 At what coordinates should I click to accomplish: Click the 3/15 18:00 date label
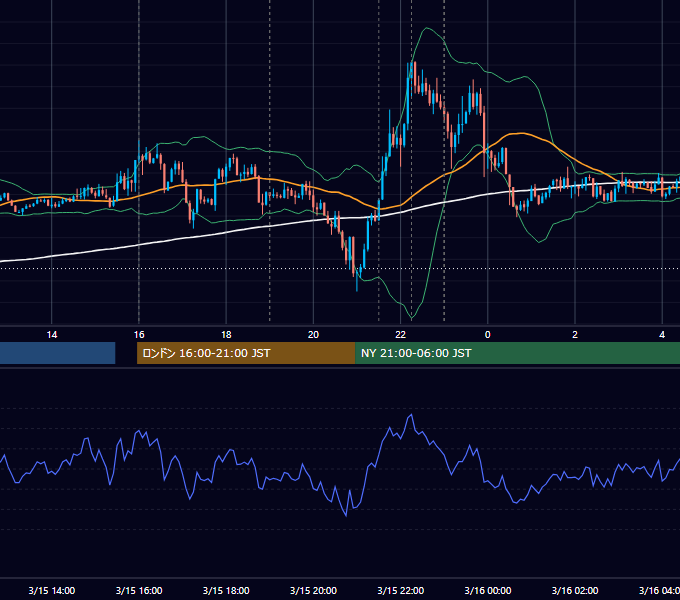pos(226,590)
